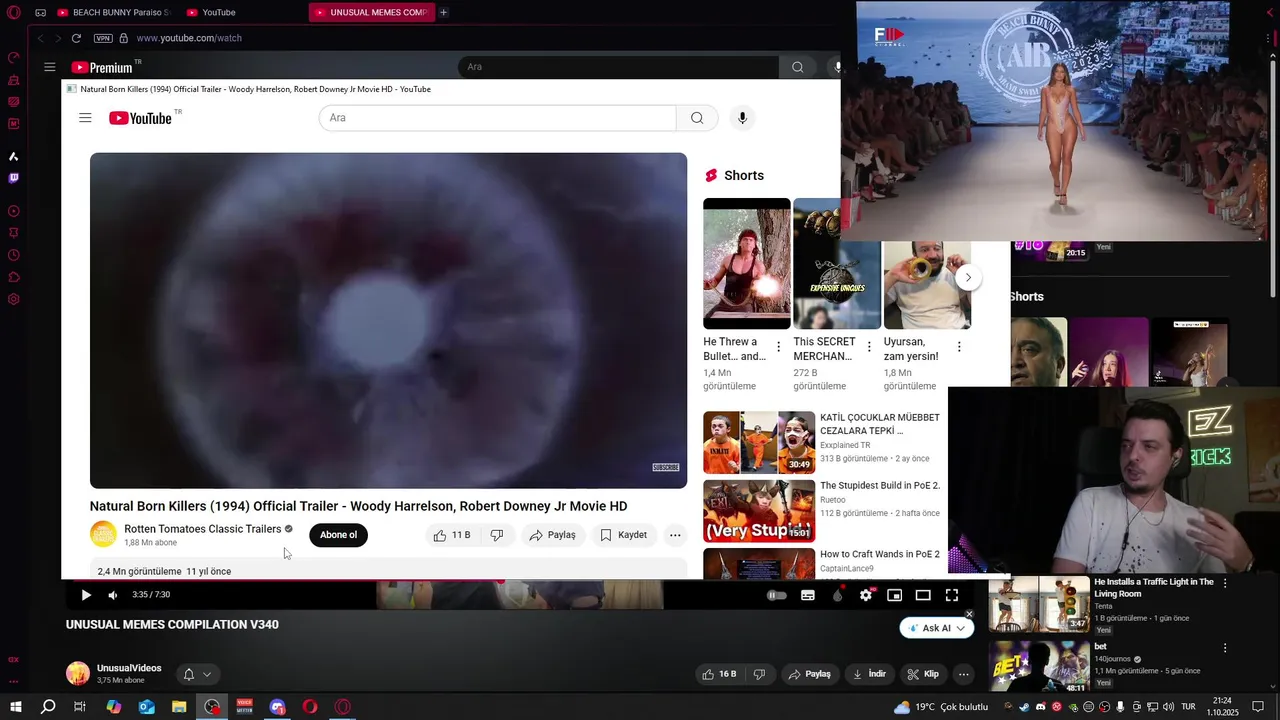Screen dimensions: 1280x720
Task: Open notification bell dropdown for UnusualVideos
Action: [196, 674]
